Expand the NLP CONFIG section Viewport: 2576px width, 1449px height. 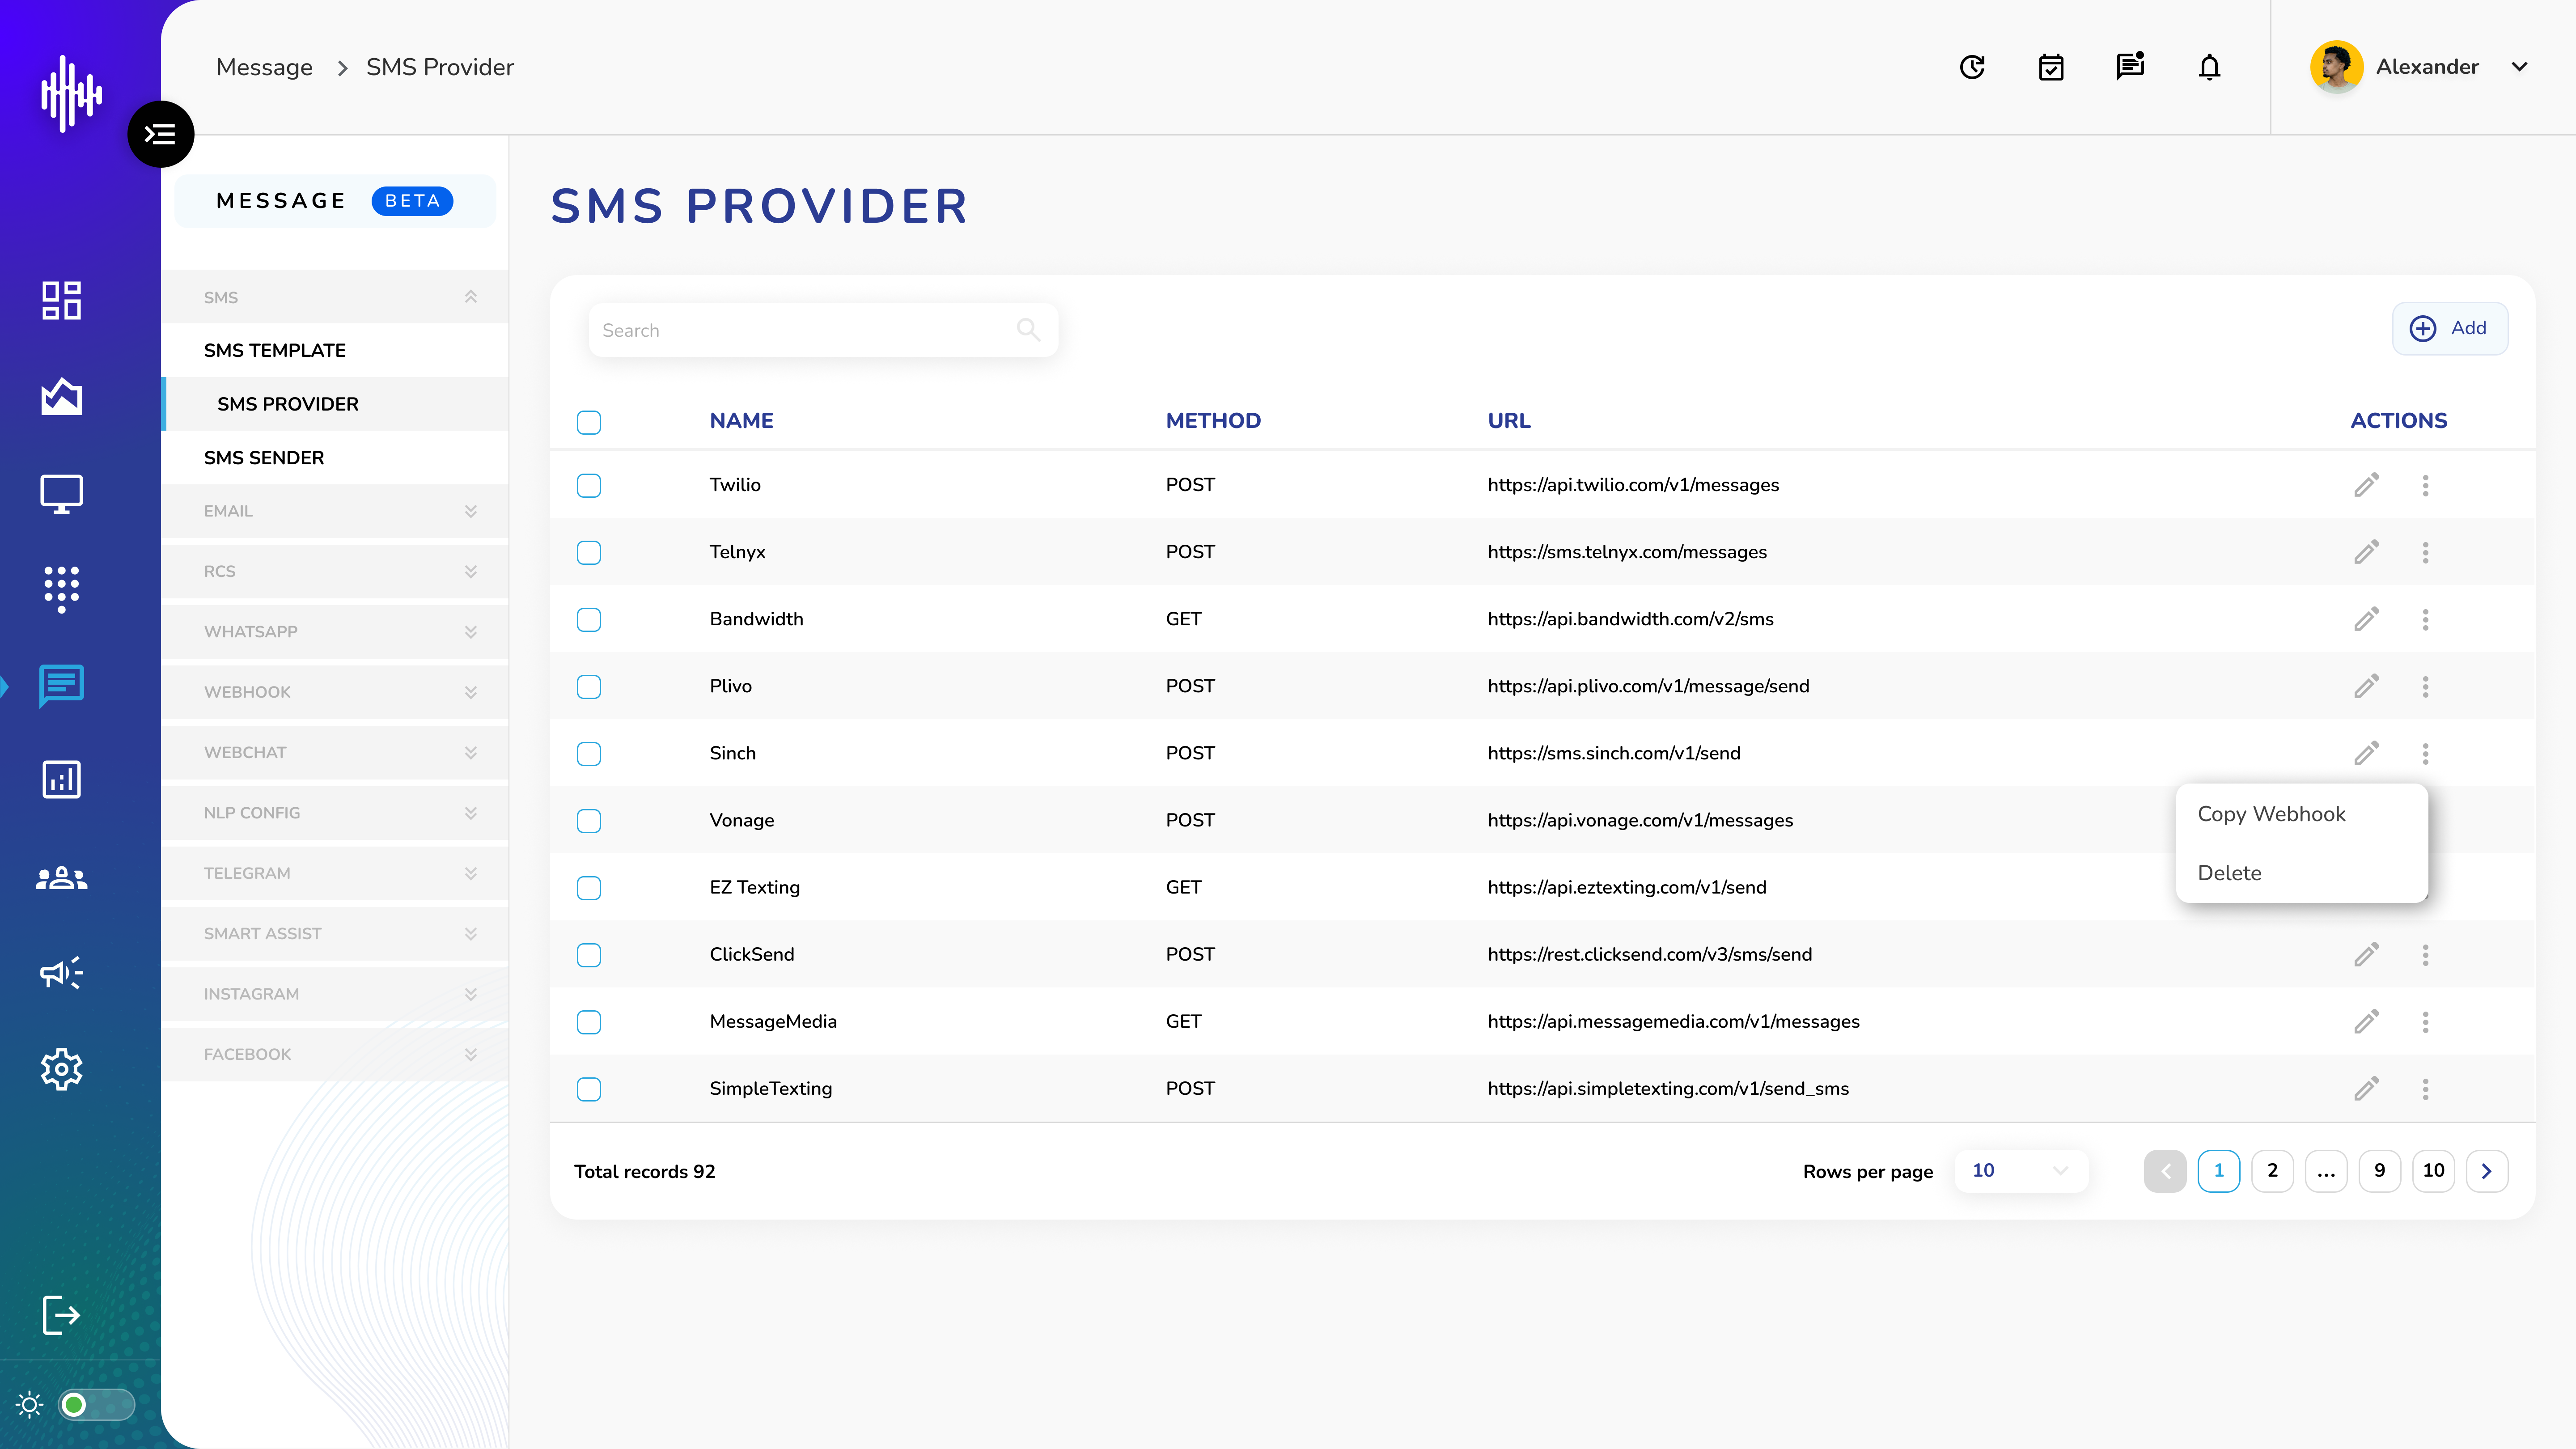coord(335,813)
